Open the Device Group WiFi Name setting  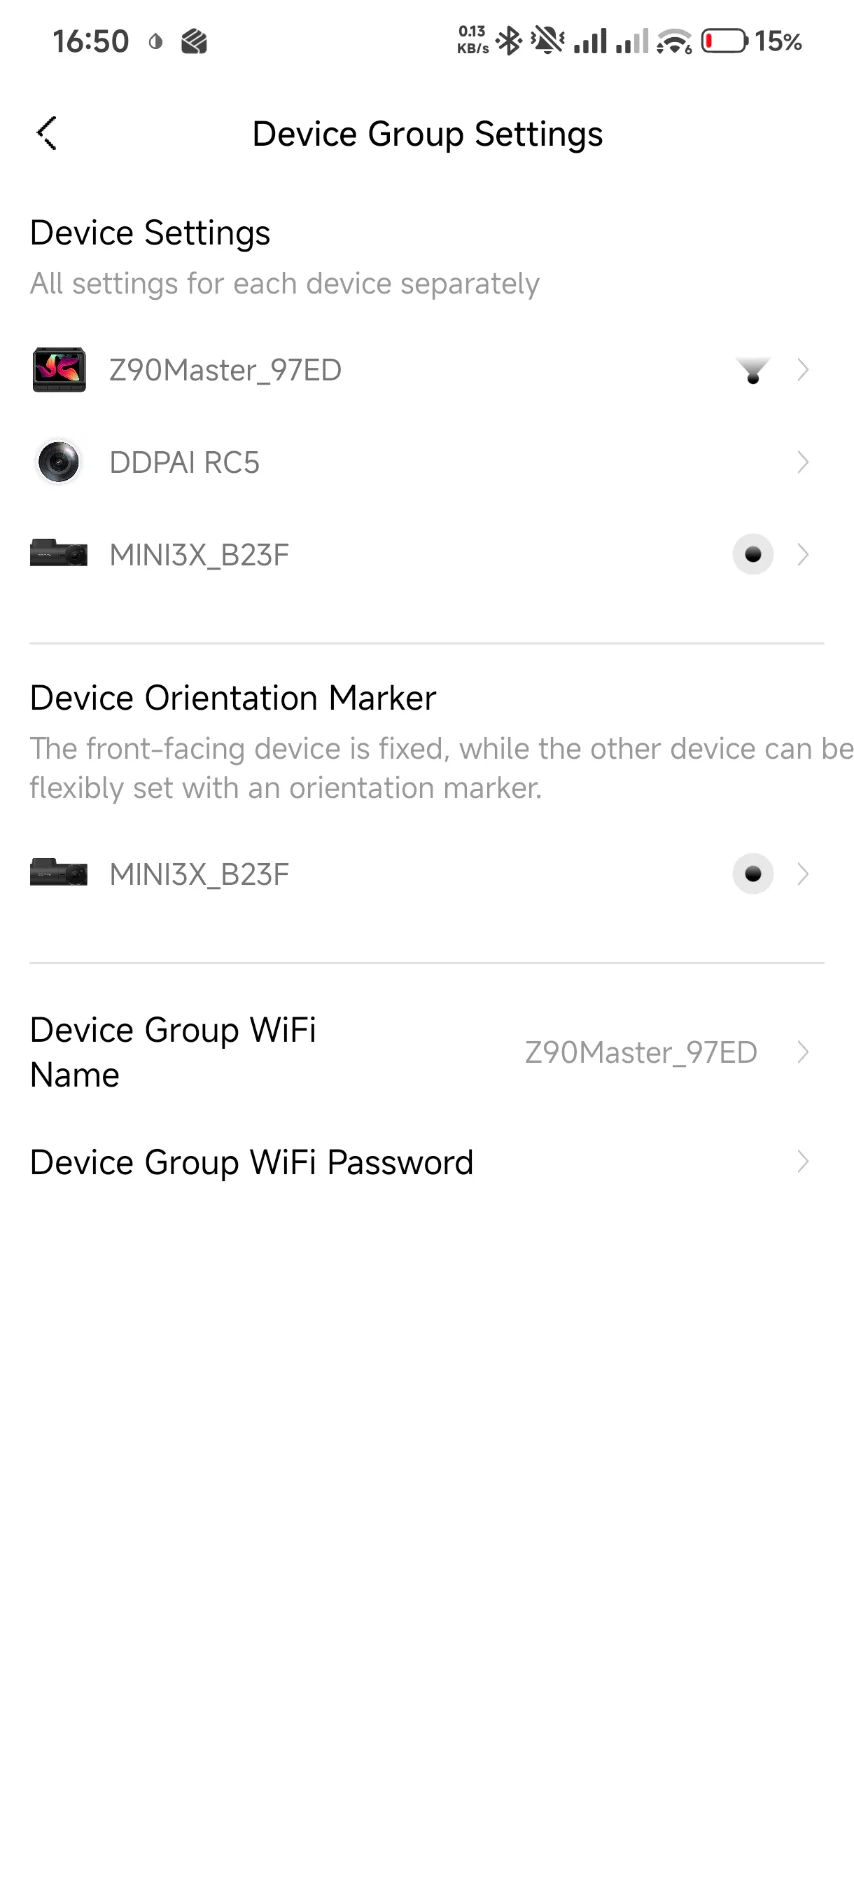[173, 1052]
